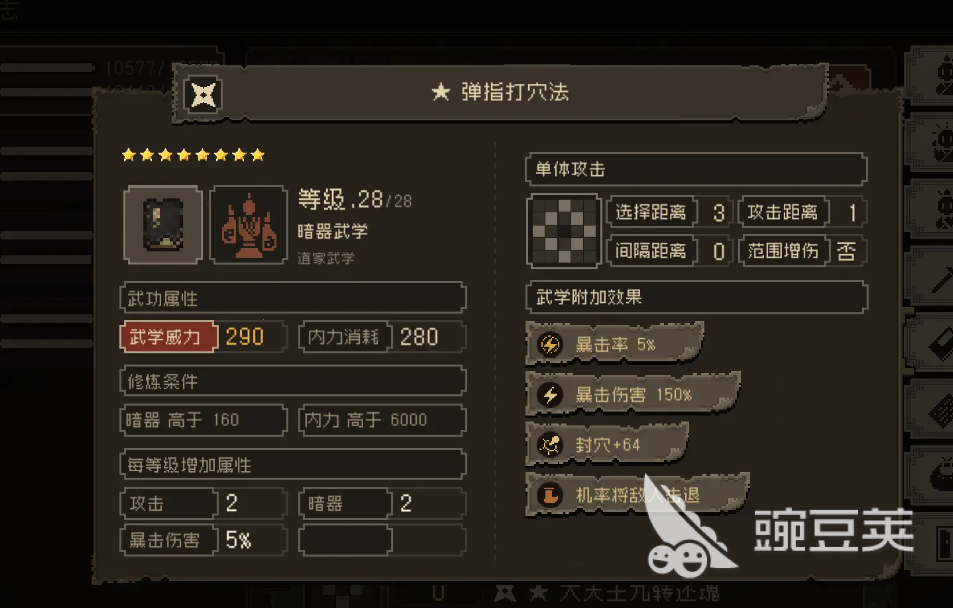Select the red 武学威力 label
953x608 pixels.
[x=168, y=337]
